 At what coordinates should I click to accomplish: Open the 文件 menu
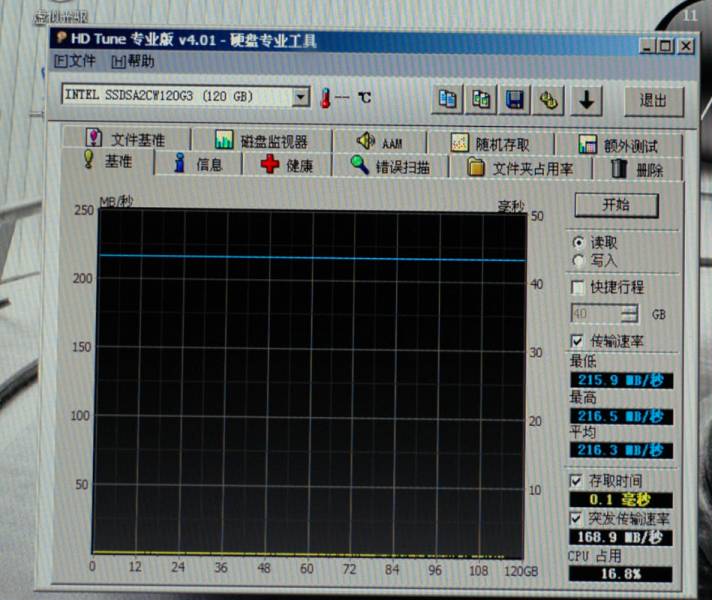click(x=76, y=62)
